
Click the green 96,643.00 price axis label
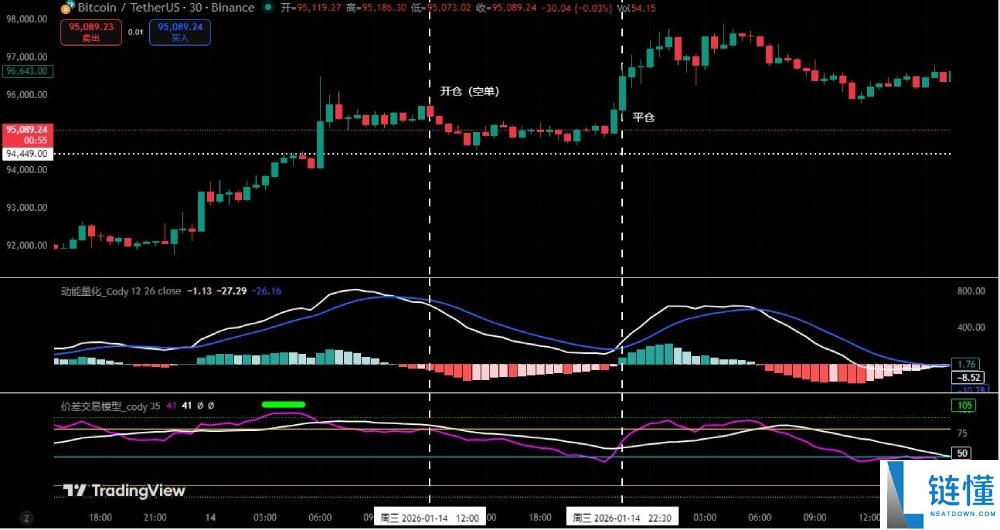click(27, 71)
